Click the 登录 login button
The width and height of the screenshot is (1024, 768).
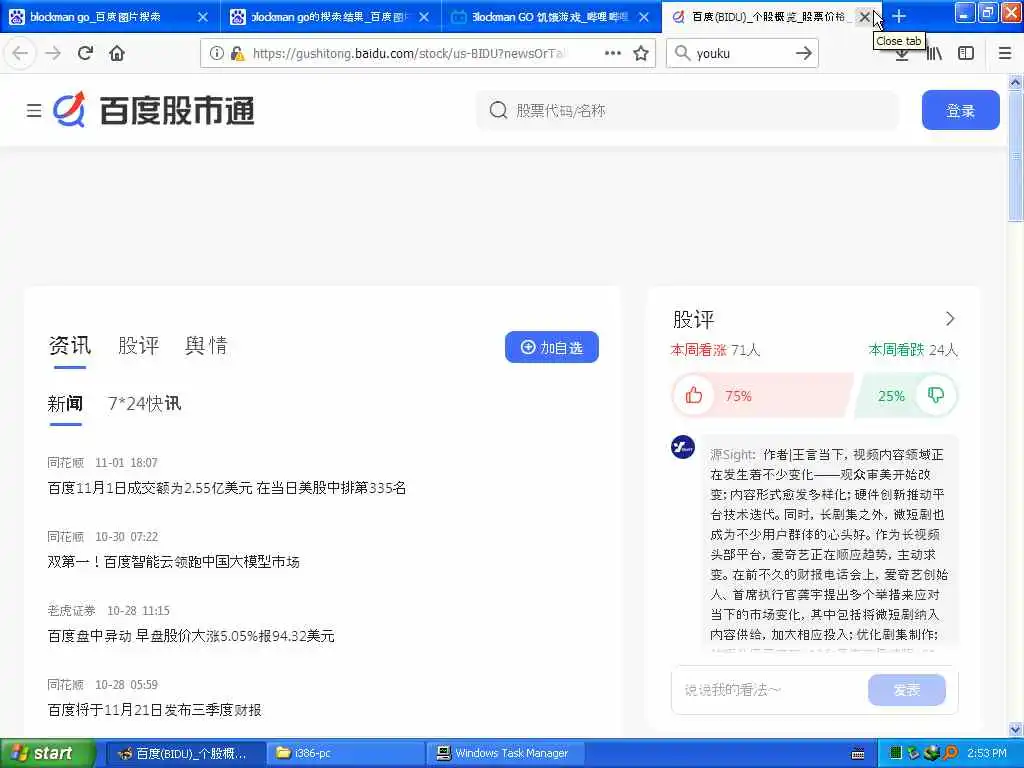[x=961, y=110]
